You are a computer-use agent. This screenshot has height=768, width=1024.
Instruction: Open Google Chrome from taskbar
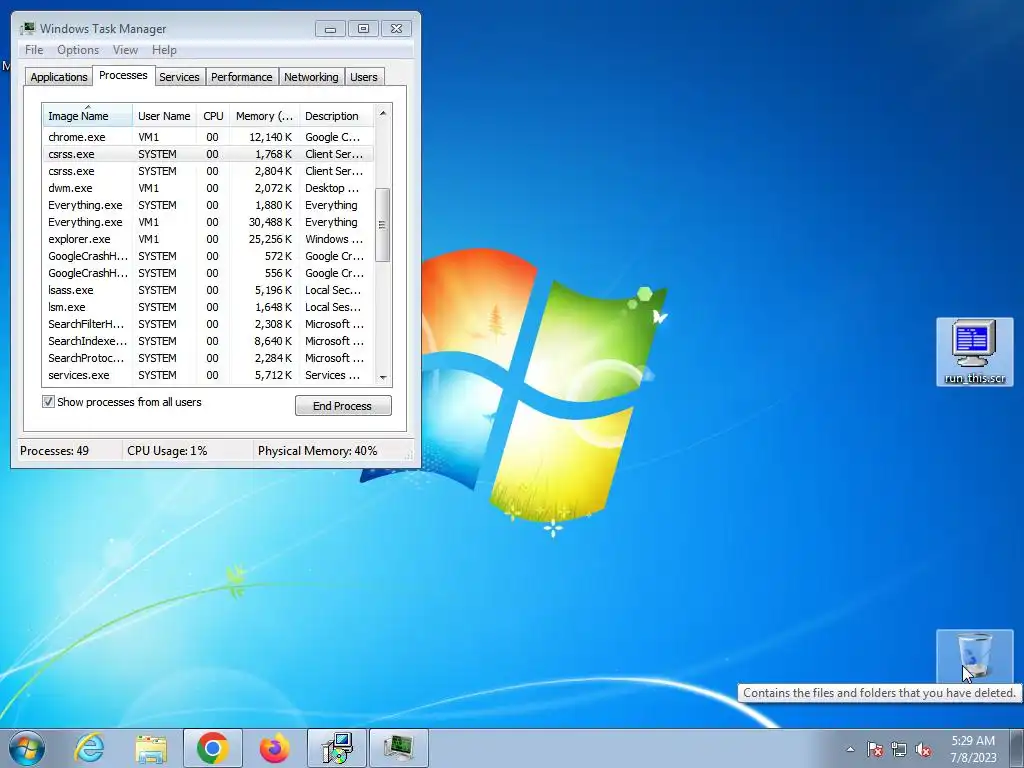point(212,748)
